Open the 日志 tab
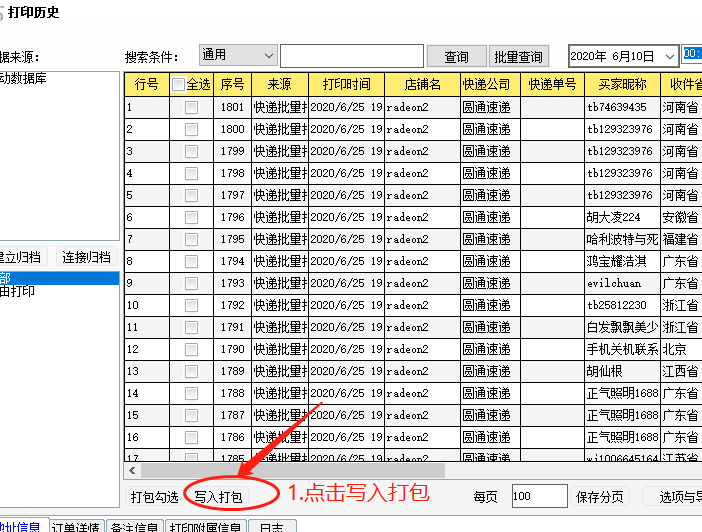The width and height of the screenshot is (702, 532). (272, 526)
